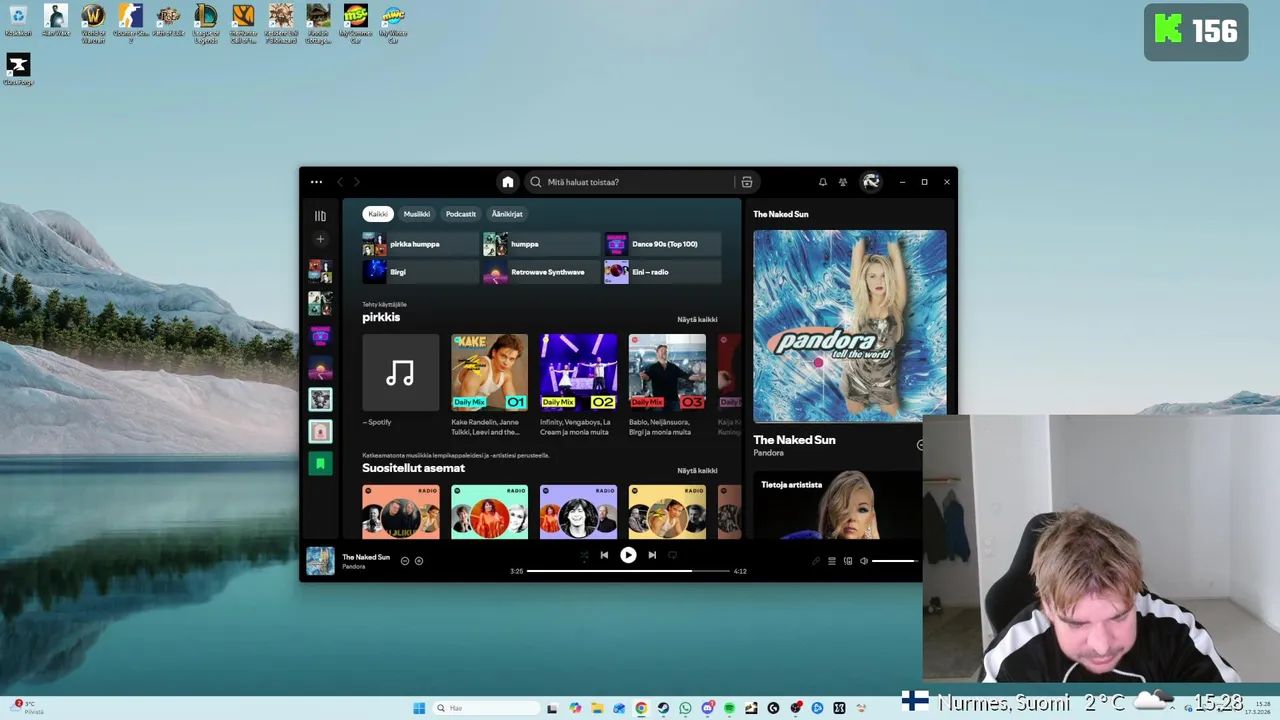Open Google Chrome from the taskbar
This screenshot has width=1280, height=720.
tap(641, 708)
